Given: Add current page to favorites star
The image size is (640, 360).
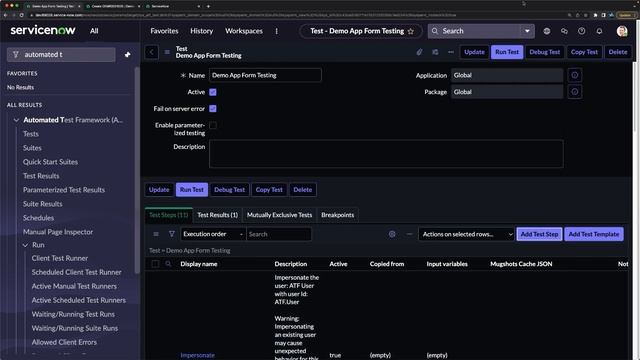Looking at the screenshot, I should tap(411, 31).
